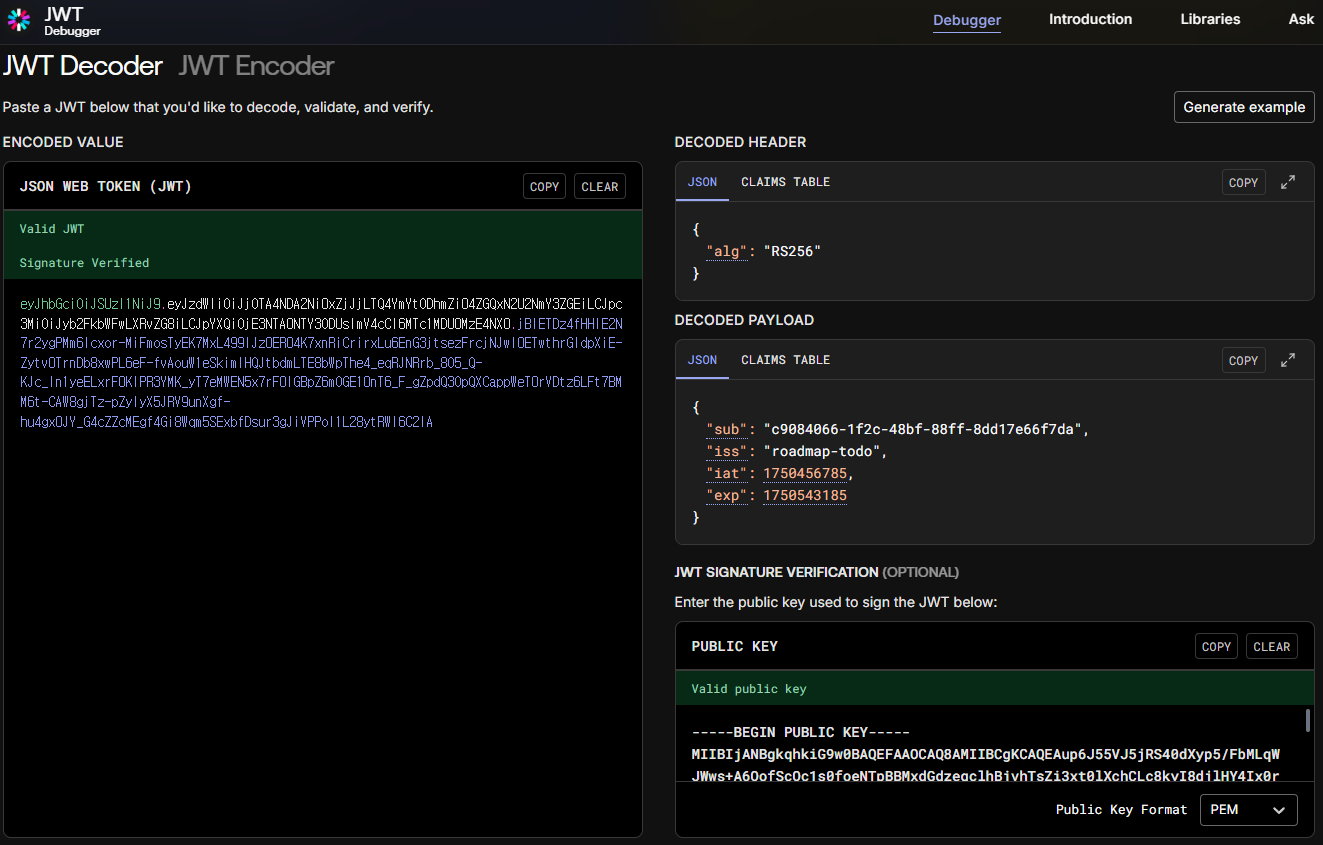Click the ENCODED VALUE heading
This screenshot has width=1323, height=845.
[x=63, y=142]
